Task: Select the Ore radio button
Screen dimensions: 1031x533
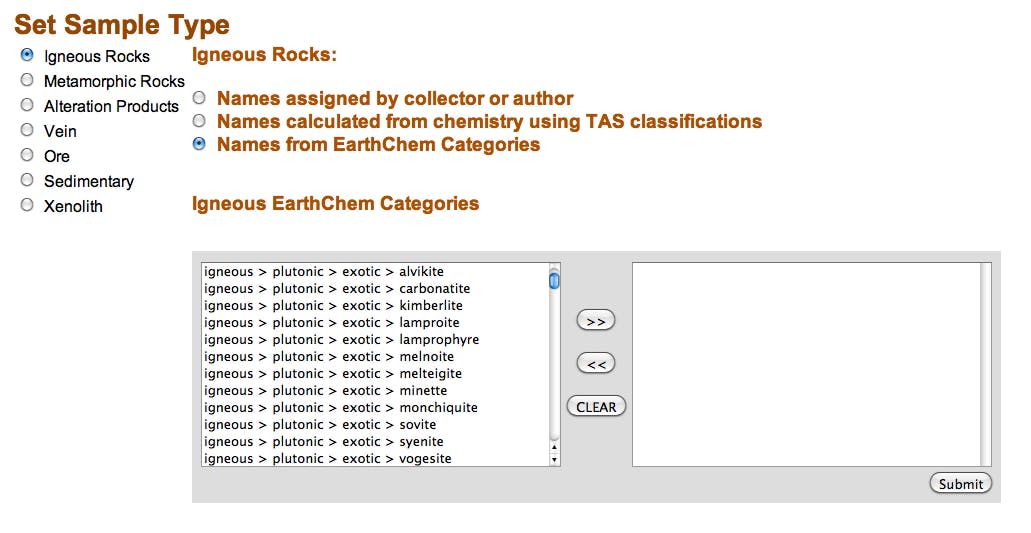Action: coord(27,155)
